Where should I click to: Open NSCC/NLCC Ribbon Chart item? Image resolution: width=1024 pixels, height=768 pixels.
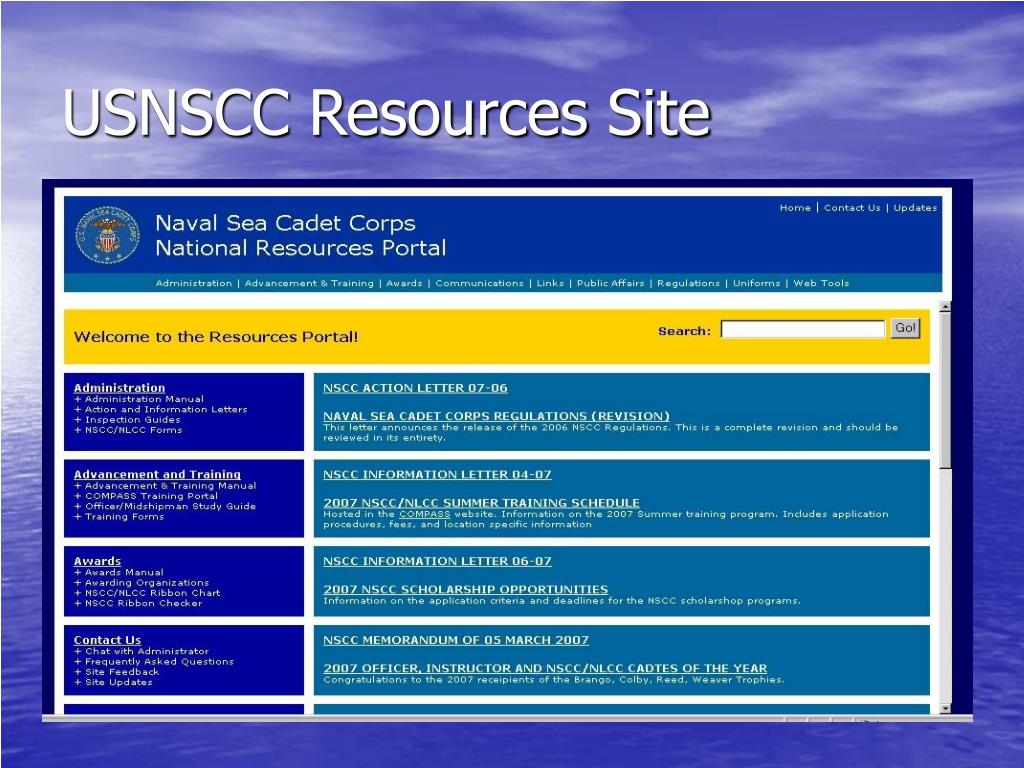152,594
